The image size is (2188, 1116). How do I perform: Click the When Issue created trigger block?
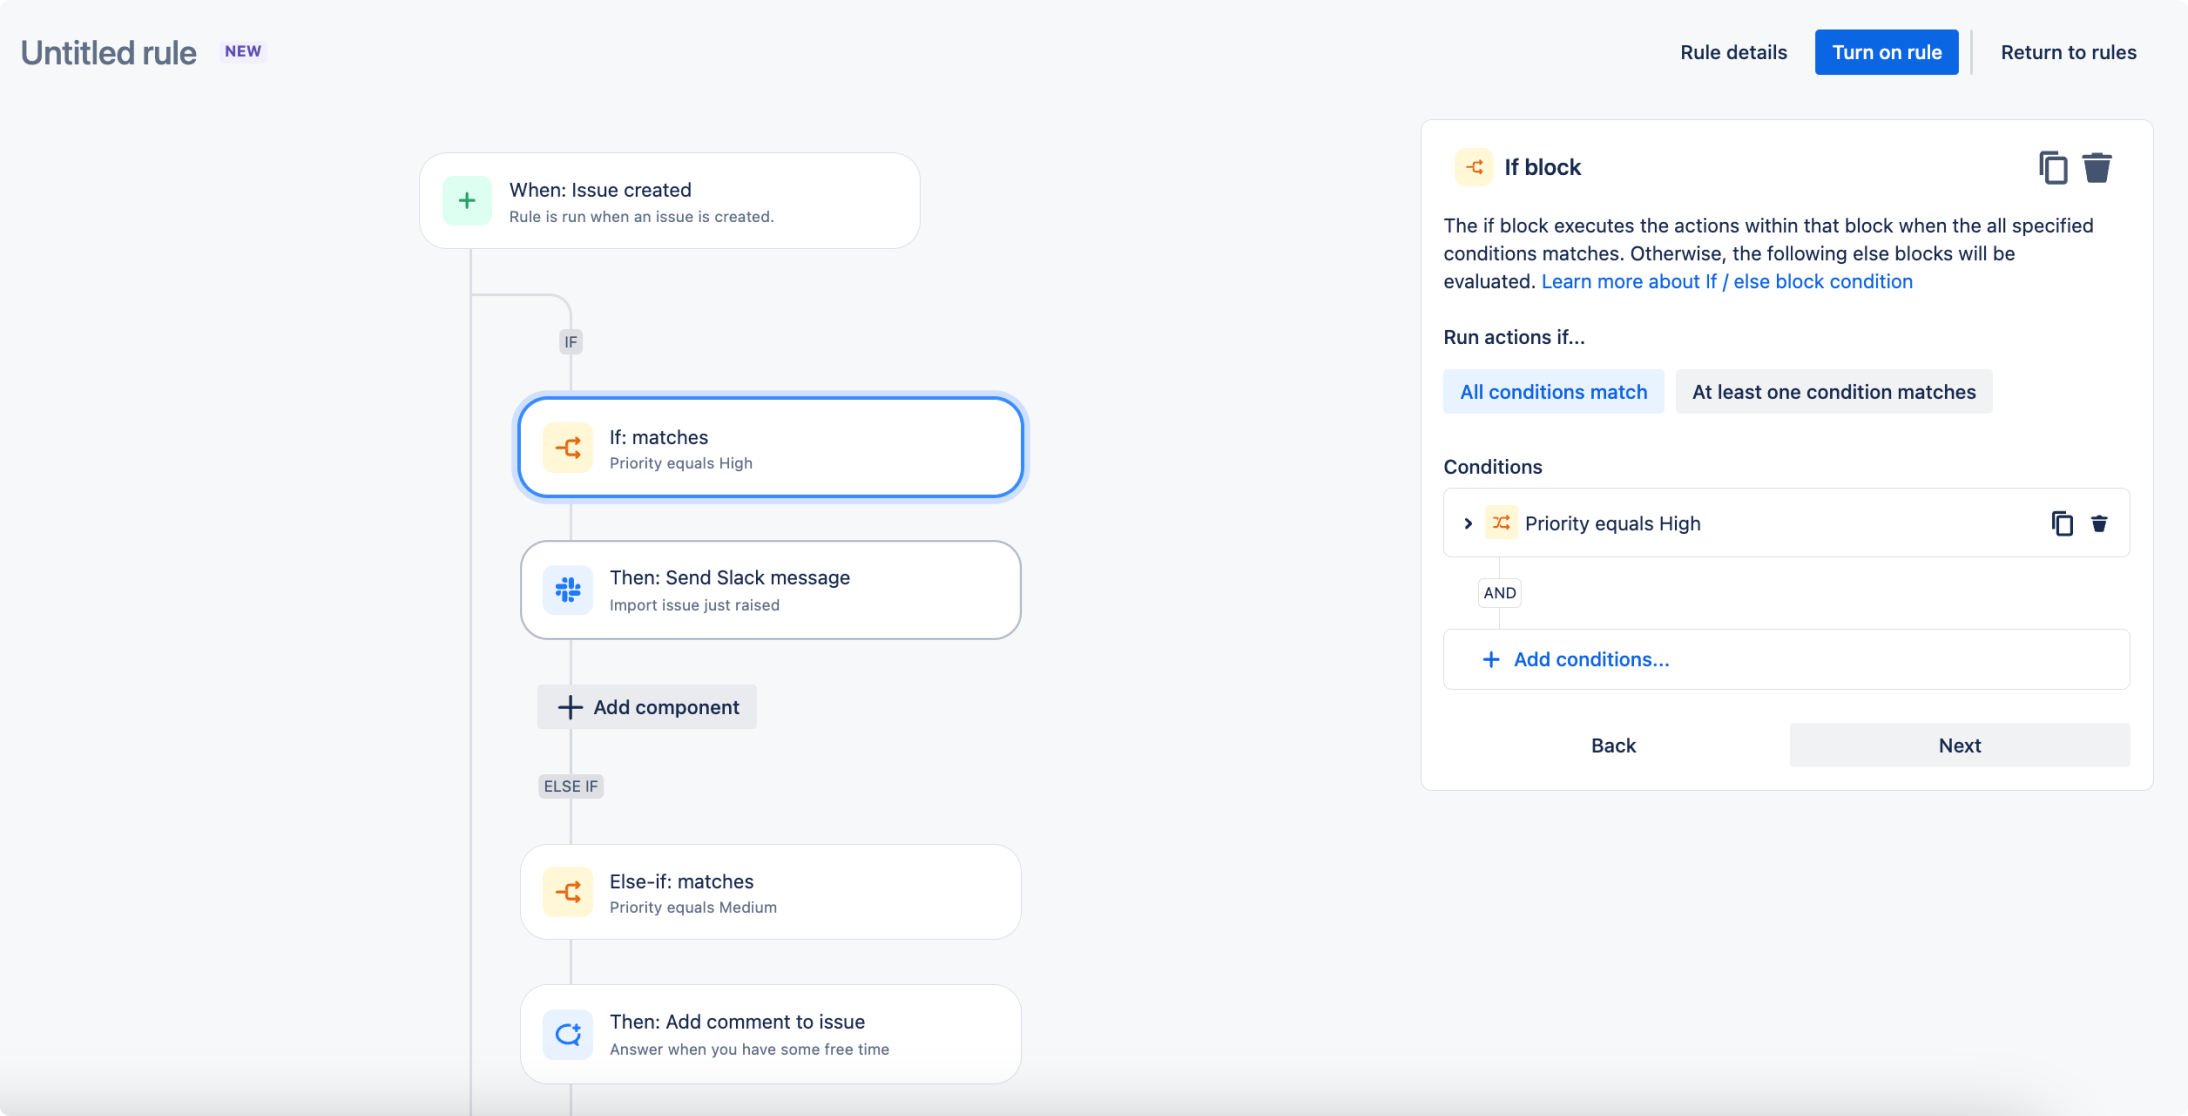point(669,201)
